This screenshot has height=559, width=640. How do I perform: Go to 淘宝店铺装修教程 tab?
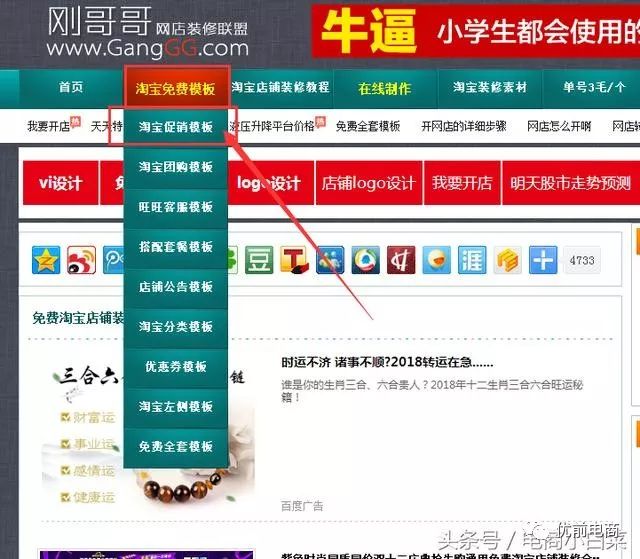coord(281,87)
